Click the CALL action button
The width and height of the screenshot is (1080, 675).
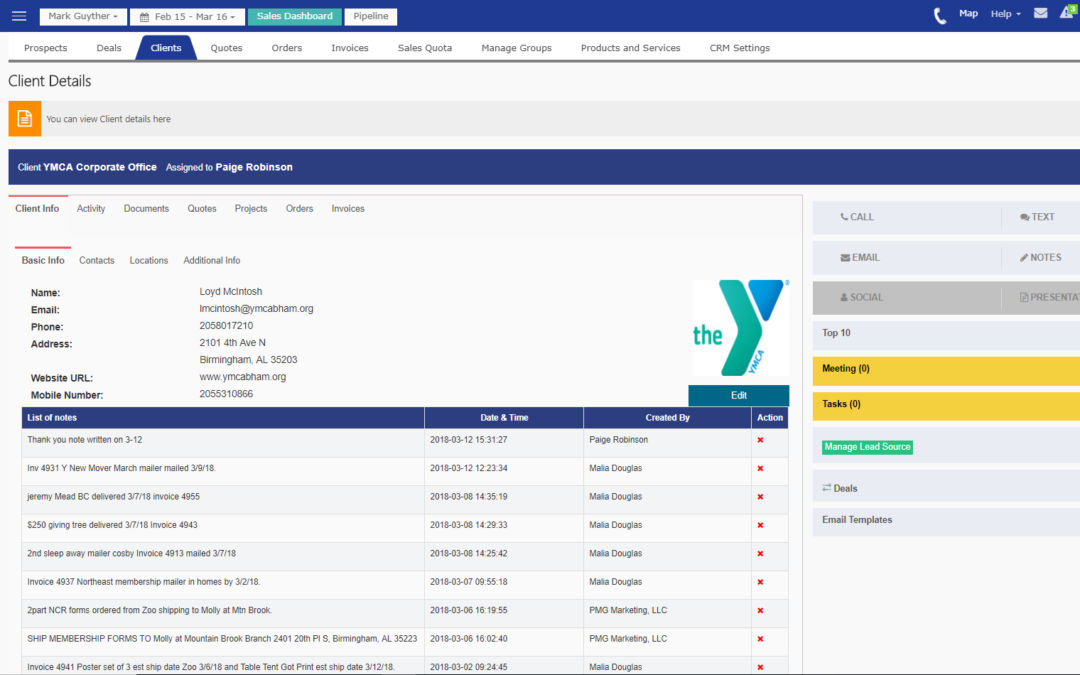[857, 217]
